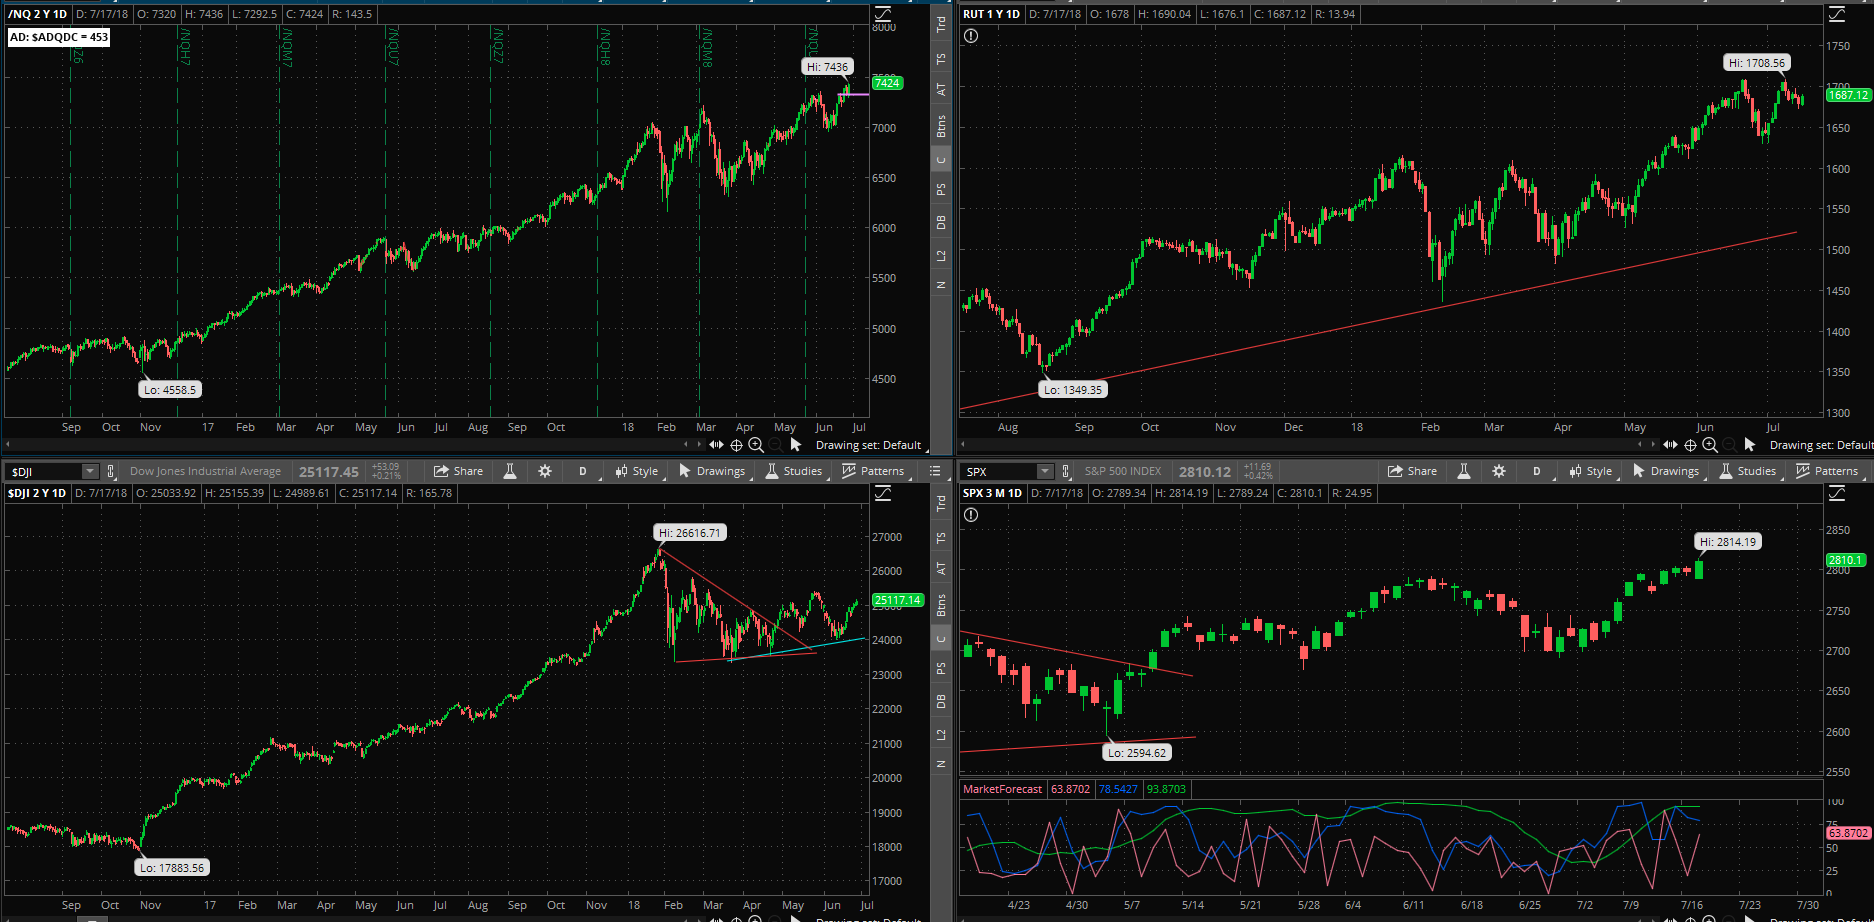Toggle the Btns side tab on the /NQ chart
1874x922 pixels.
tap(941, 126)
